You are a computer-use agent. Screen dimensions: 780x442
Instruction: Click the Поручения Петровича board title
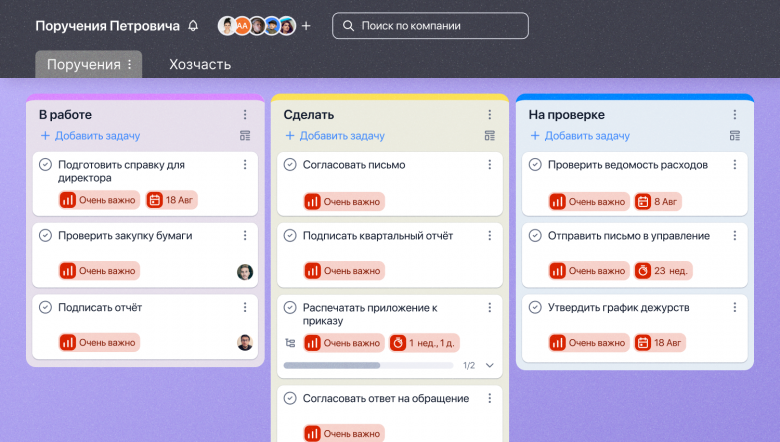tap(107, 26)
